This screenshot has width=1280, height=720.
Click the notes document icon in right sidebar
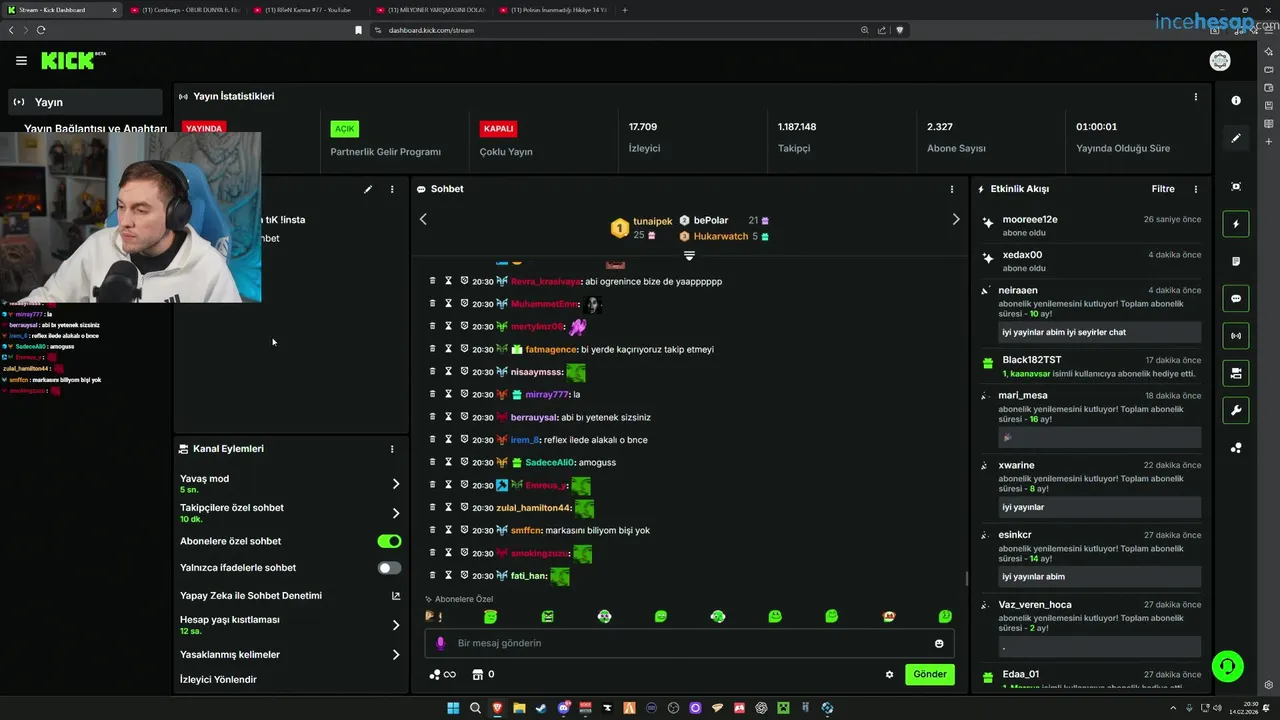1236,261
